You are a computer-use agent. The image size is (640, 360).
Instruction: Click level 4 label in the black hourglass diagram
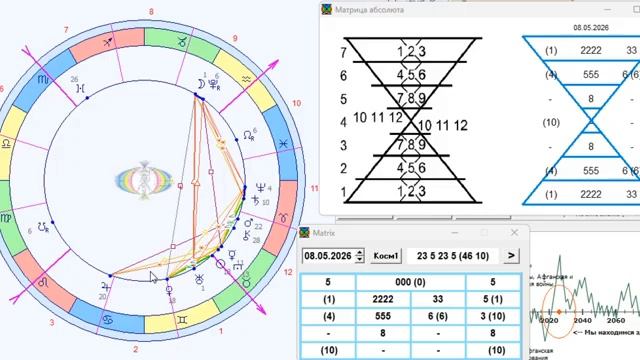coord(343,122)
